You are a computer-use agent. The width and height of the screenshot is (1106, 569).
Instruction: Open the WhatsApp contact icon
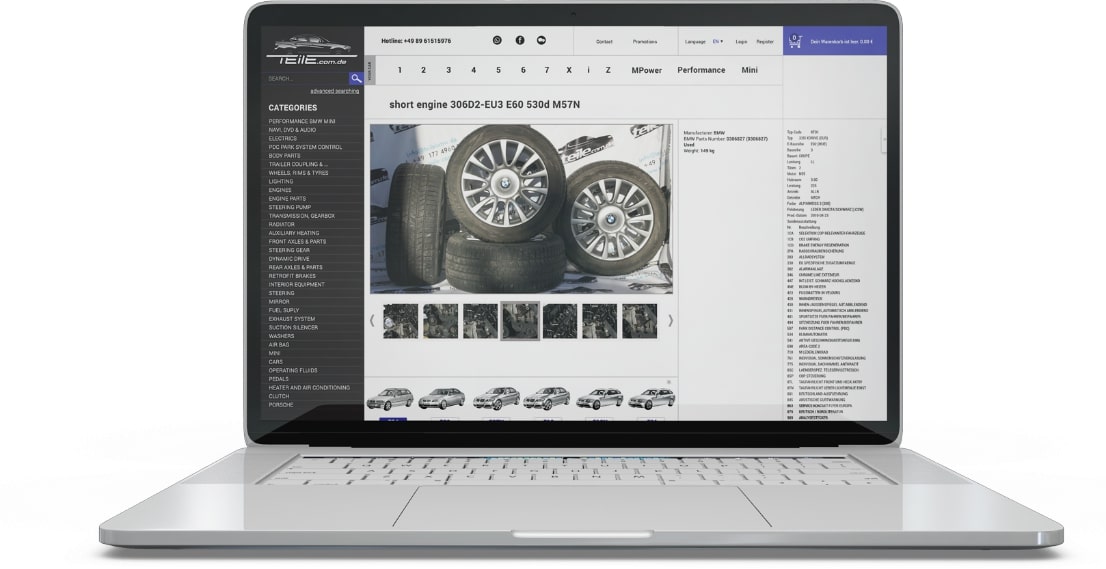(x=497, y=41)
